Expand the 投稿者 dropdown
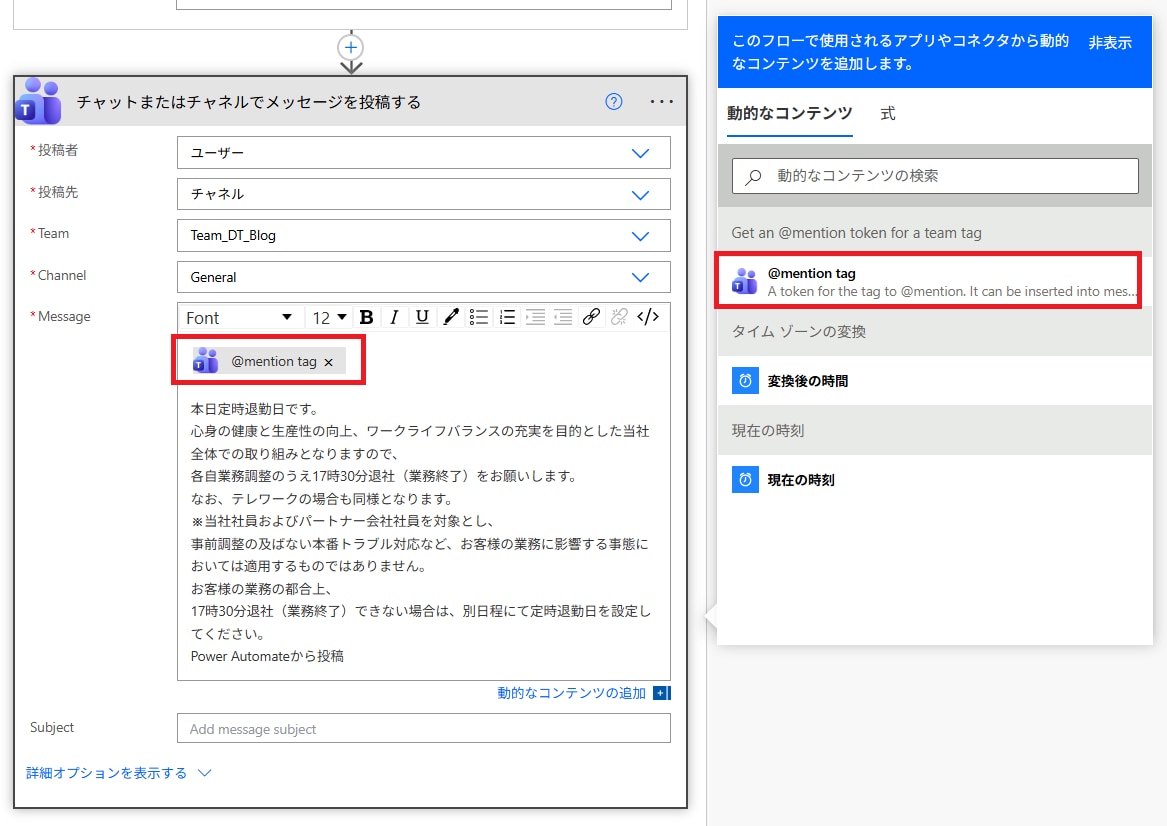This screenshot has width=1167, height=826. tap(640, 153)
